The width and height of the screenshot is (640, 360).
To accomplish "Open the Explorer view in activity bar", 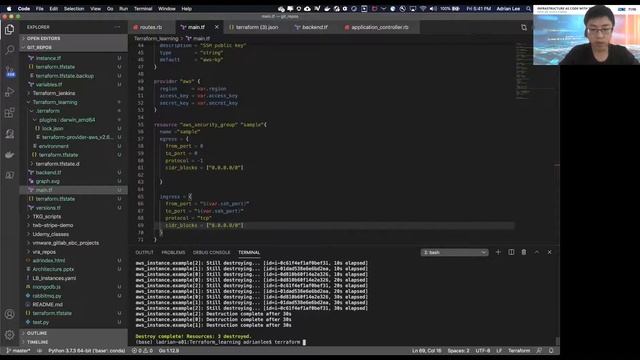I will [9, 29].
